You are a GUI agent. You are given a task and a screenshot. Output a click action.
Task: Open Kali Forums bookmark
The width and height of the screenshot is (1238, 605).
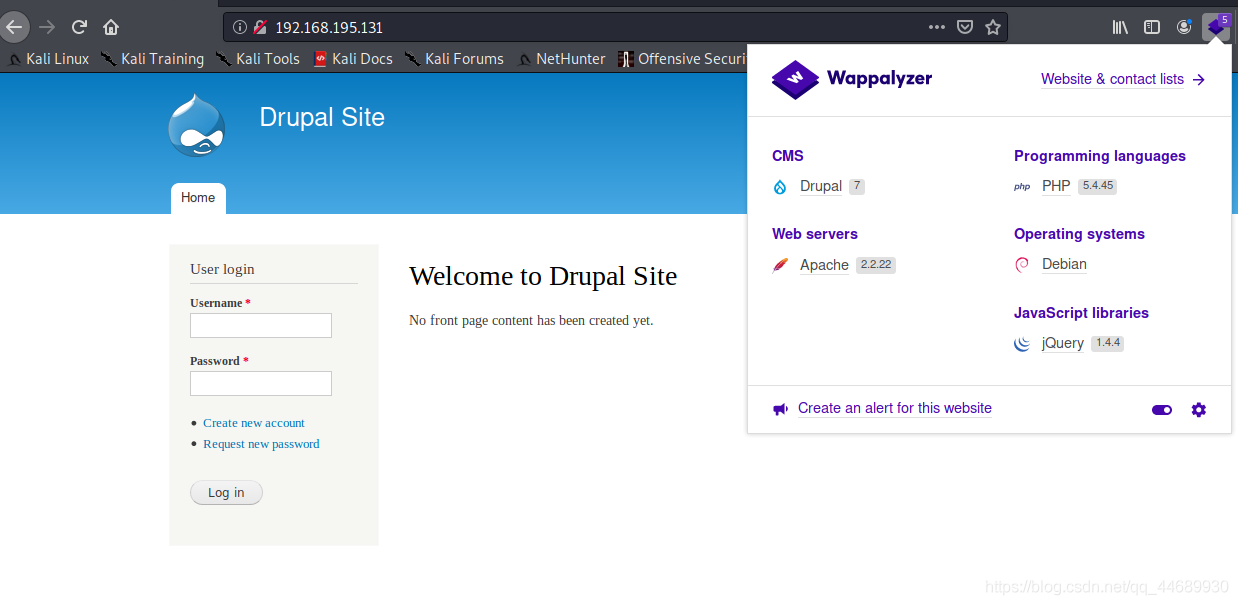click(455, 59)
